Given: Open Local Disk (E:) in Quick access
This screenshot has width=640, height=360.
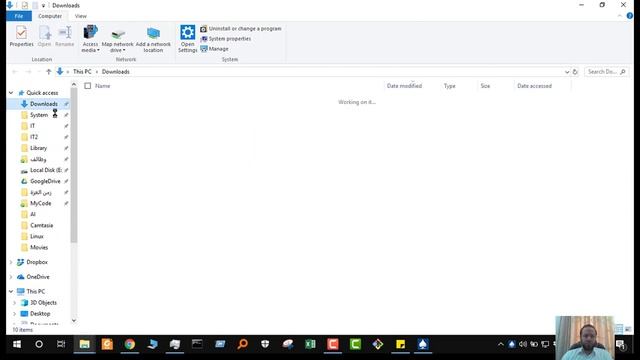Looking at the screenshot, I should click(46, 170).
